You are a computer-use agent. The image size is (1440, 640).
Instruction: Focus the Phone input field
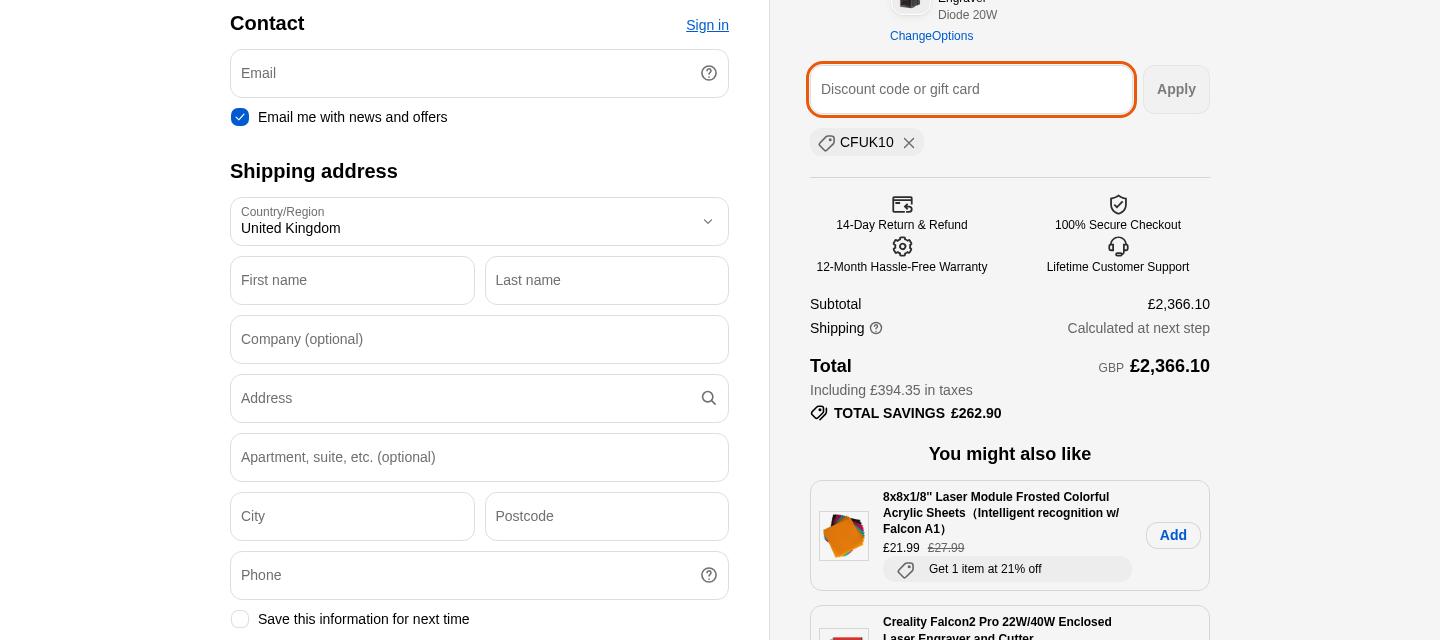(479, 575)
